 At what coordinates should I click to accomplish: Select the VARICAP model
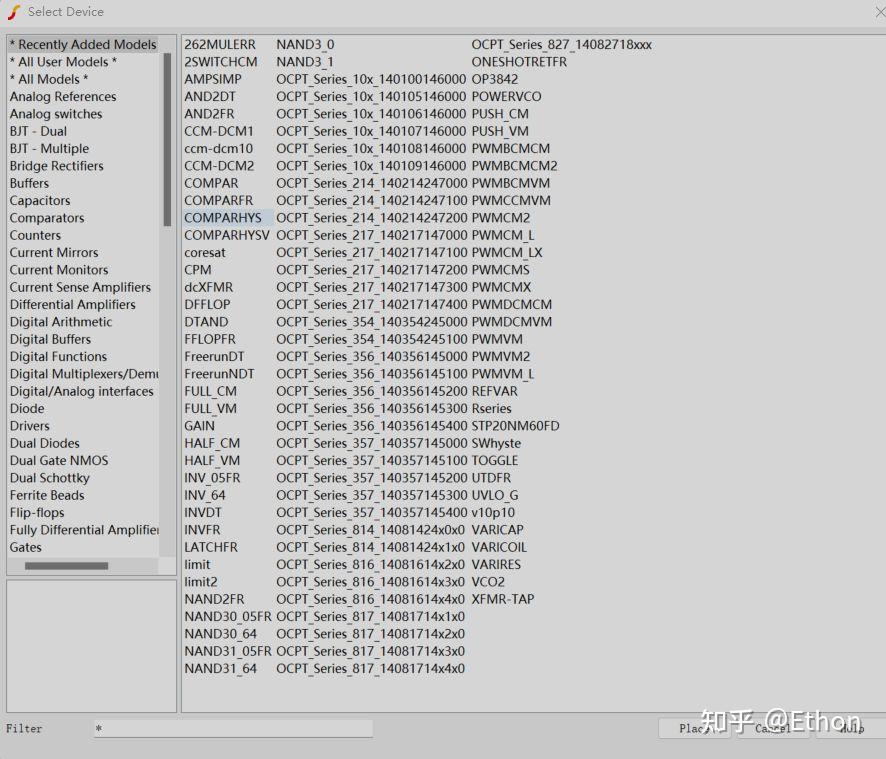coord(497,530)
